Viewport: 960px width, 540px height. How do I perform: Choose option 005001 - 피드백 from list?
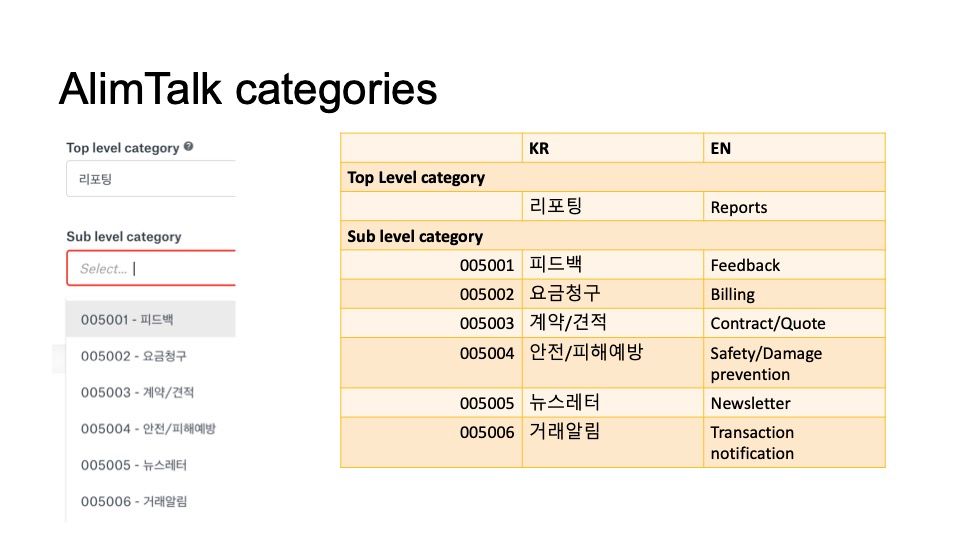click(x=151, y=319)
